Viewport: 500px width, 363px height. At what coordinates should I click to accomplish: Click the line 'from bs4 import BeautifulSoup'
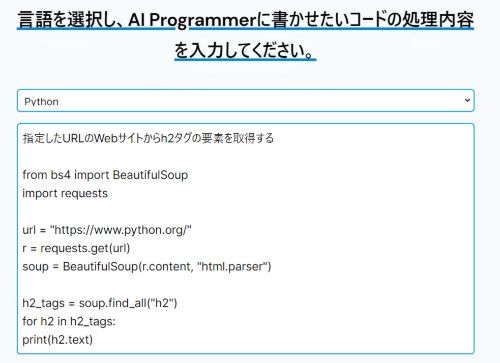pos(105,175)
